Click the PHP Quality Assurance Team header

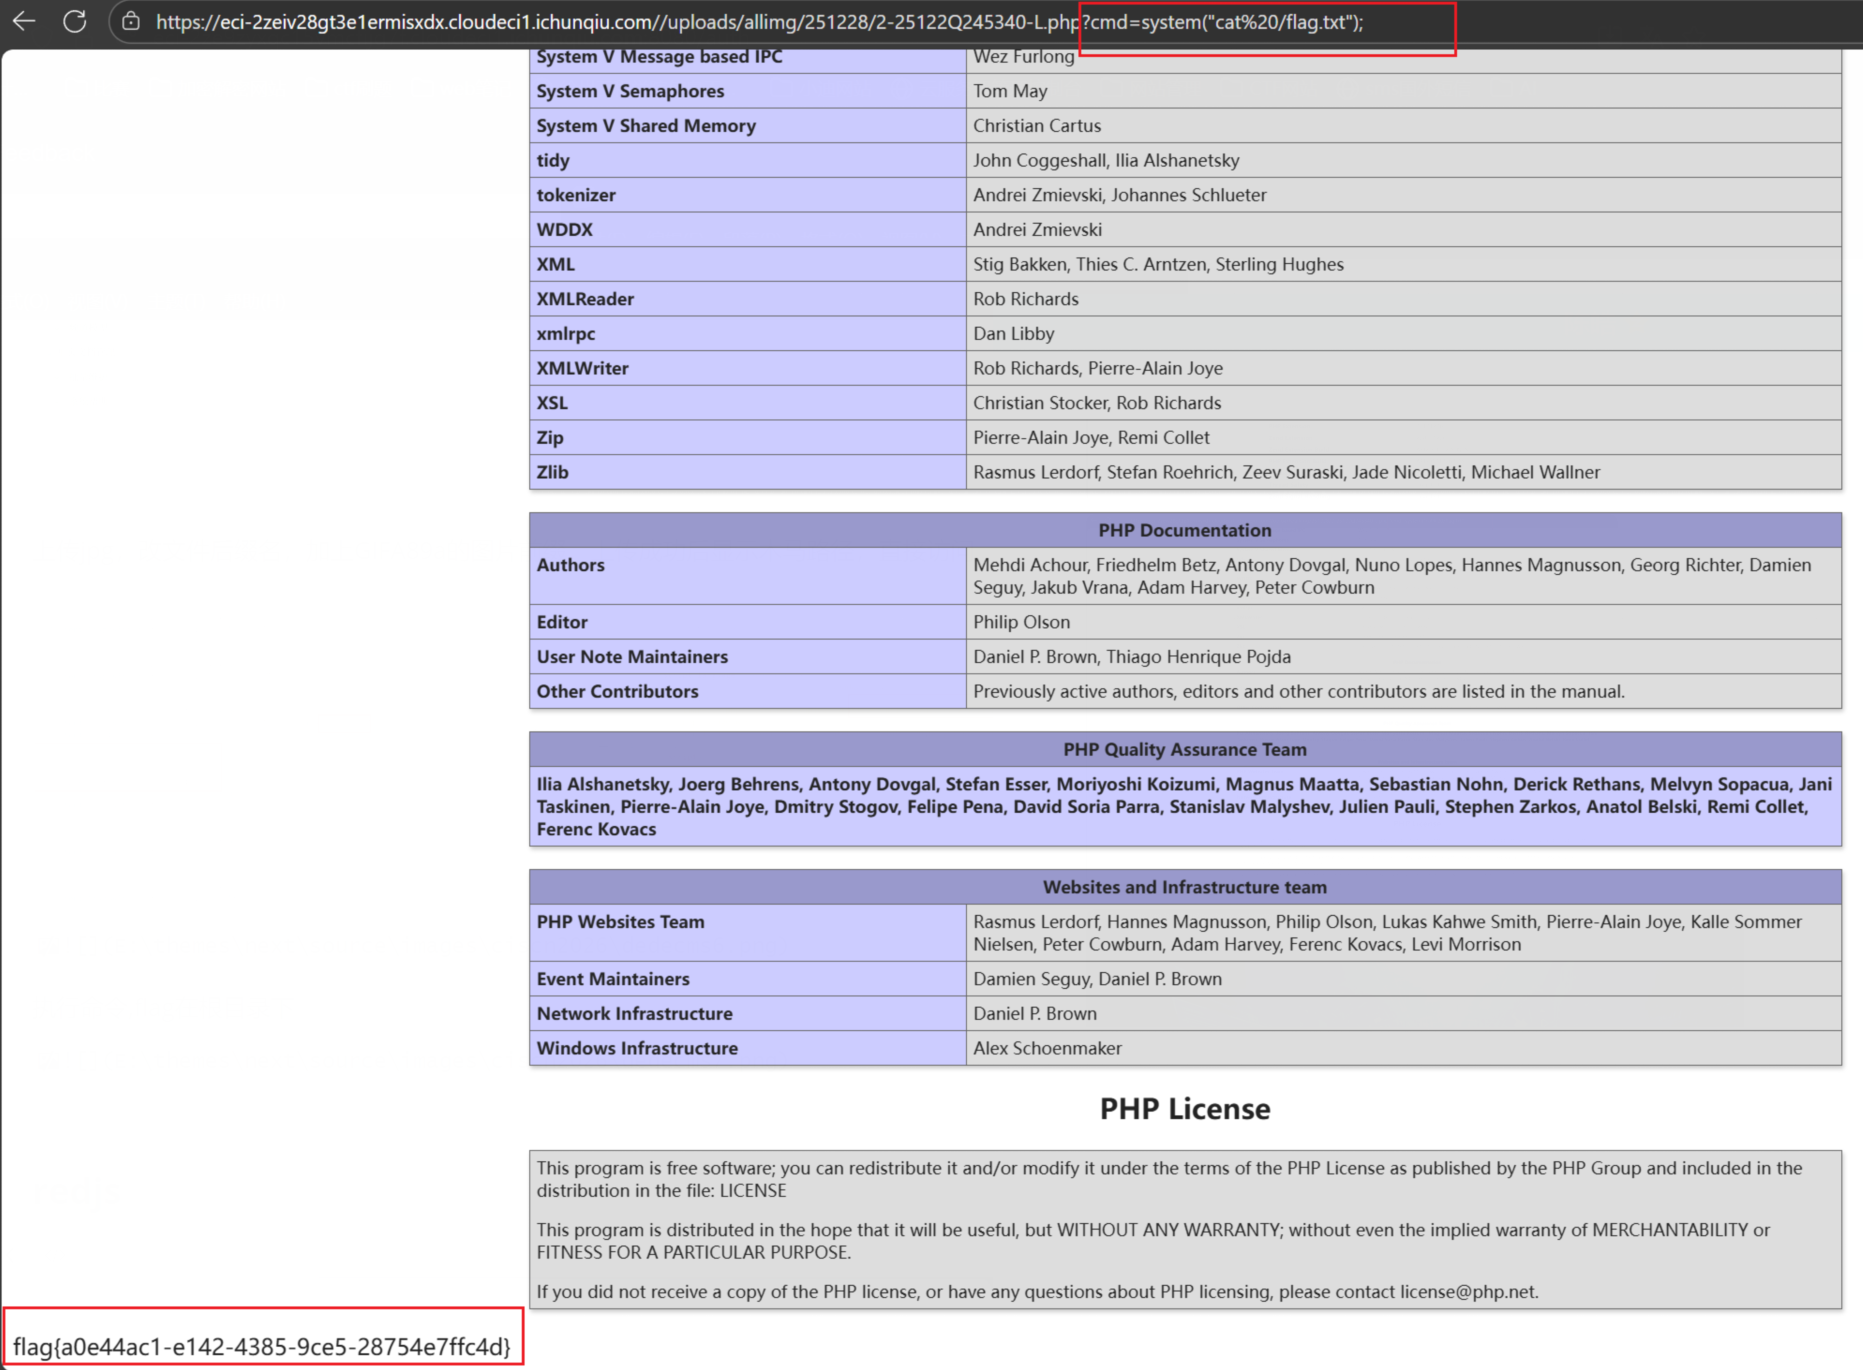1184,749
